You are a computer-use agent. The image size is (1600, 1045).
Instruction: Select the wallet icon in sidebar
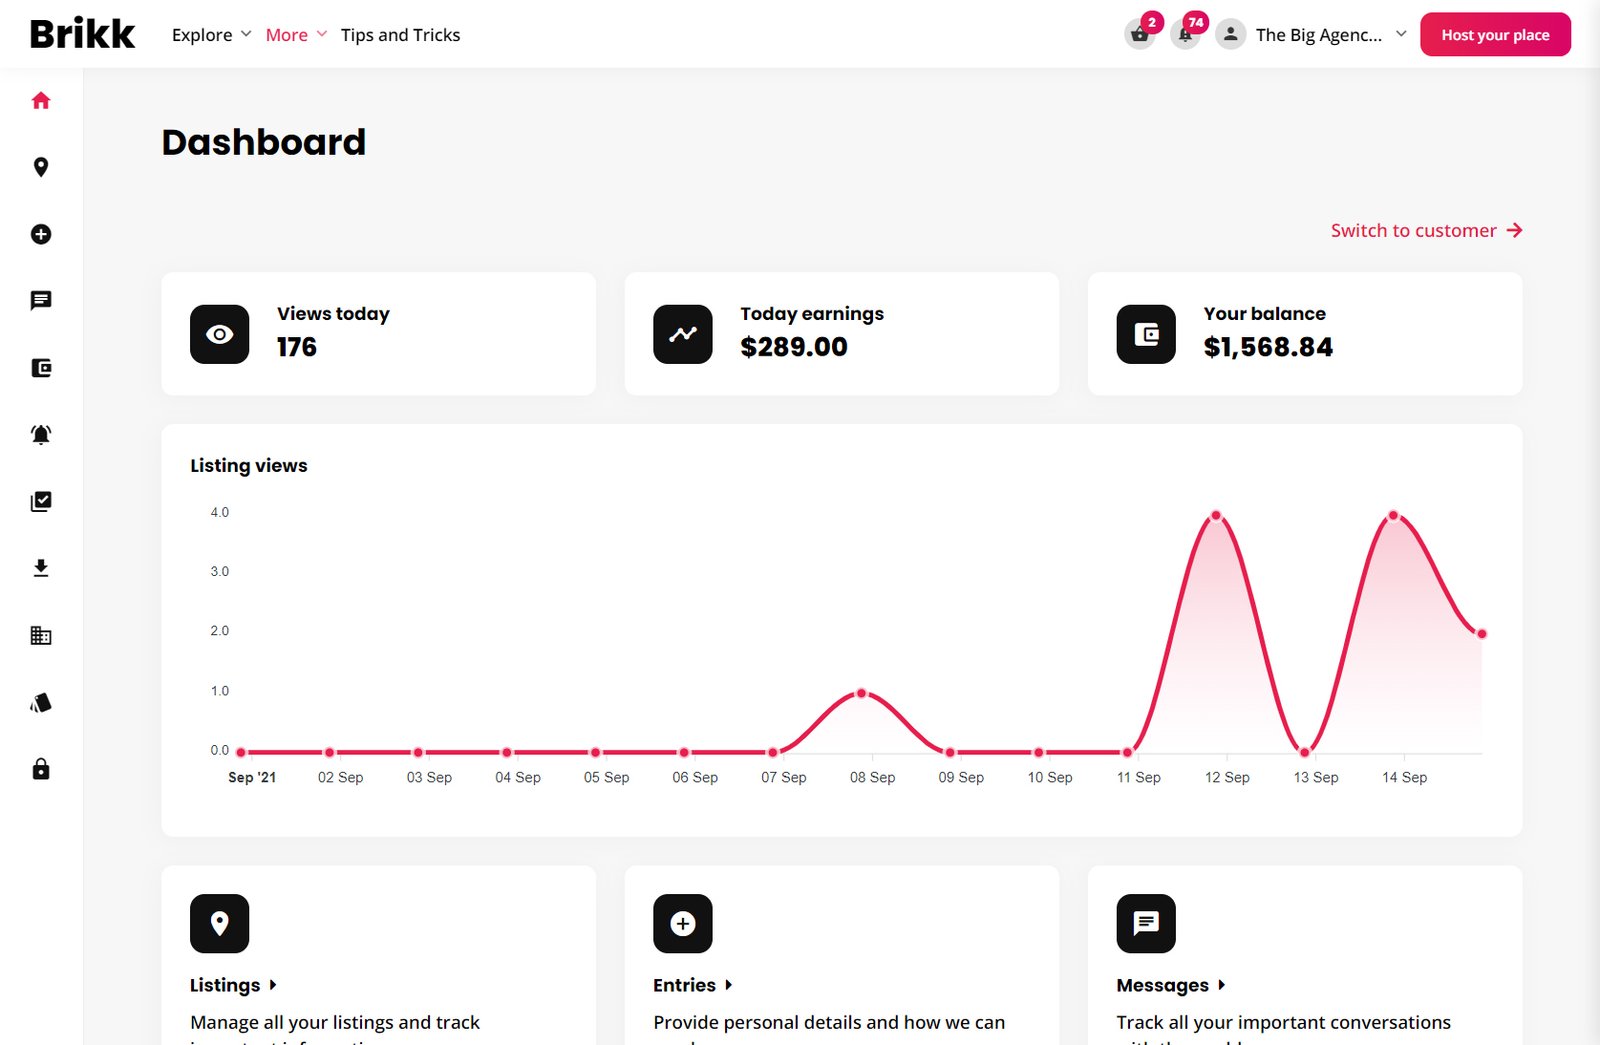[41, 368]
